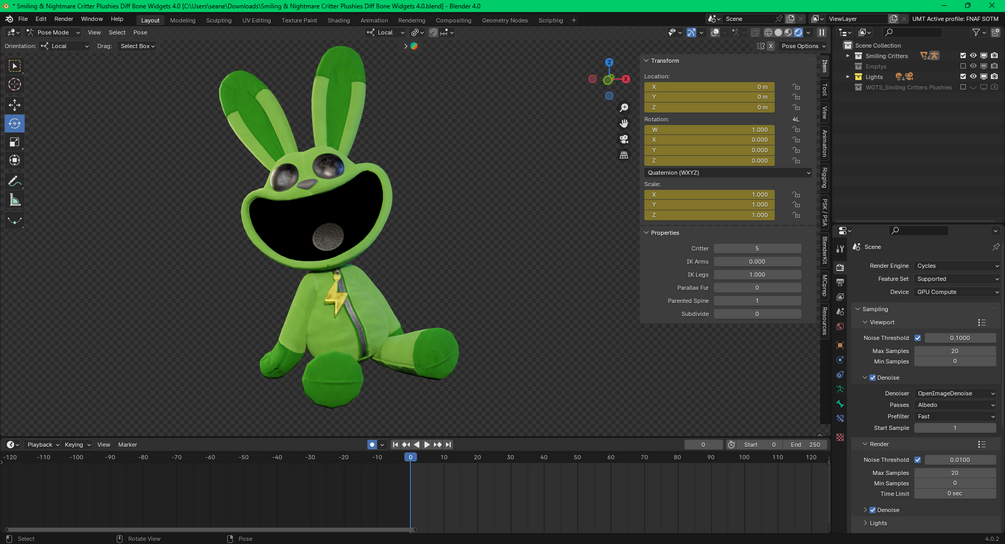Switch to the Sculpting workspace tab
The height and width of the screenshot is (544, 1005).
(218, 20)
